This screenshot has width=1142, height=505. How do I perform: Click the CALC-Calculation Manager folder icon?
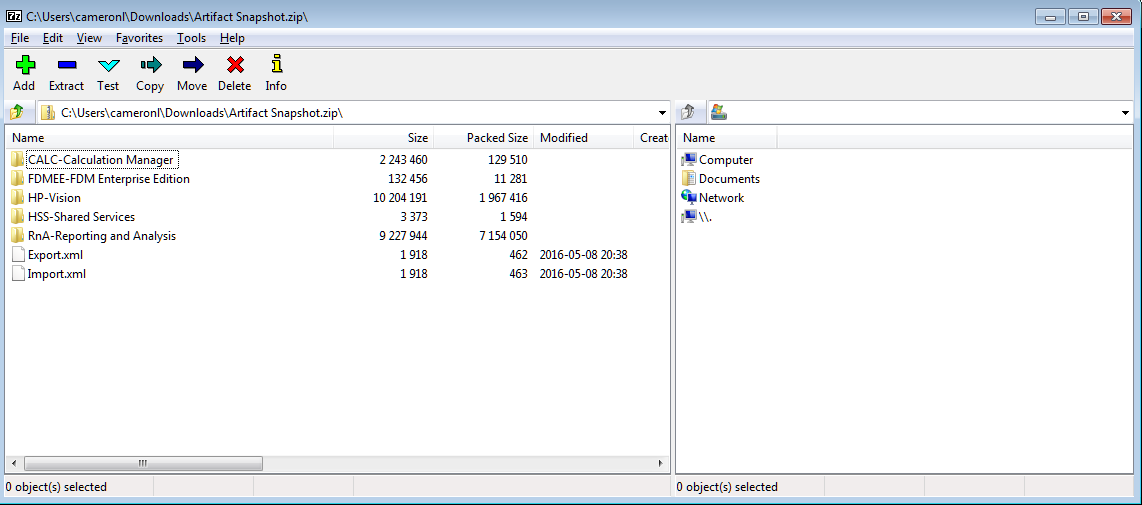(17, 160)
